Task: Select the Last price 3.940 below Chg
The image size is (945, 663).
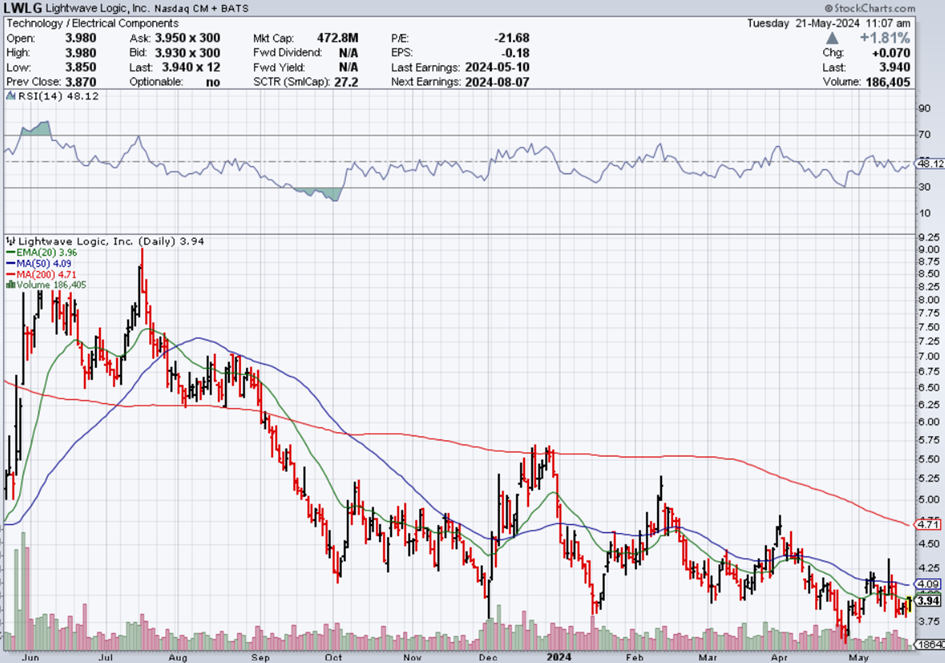Action: [895, 67]
